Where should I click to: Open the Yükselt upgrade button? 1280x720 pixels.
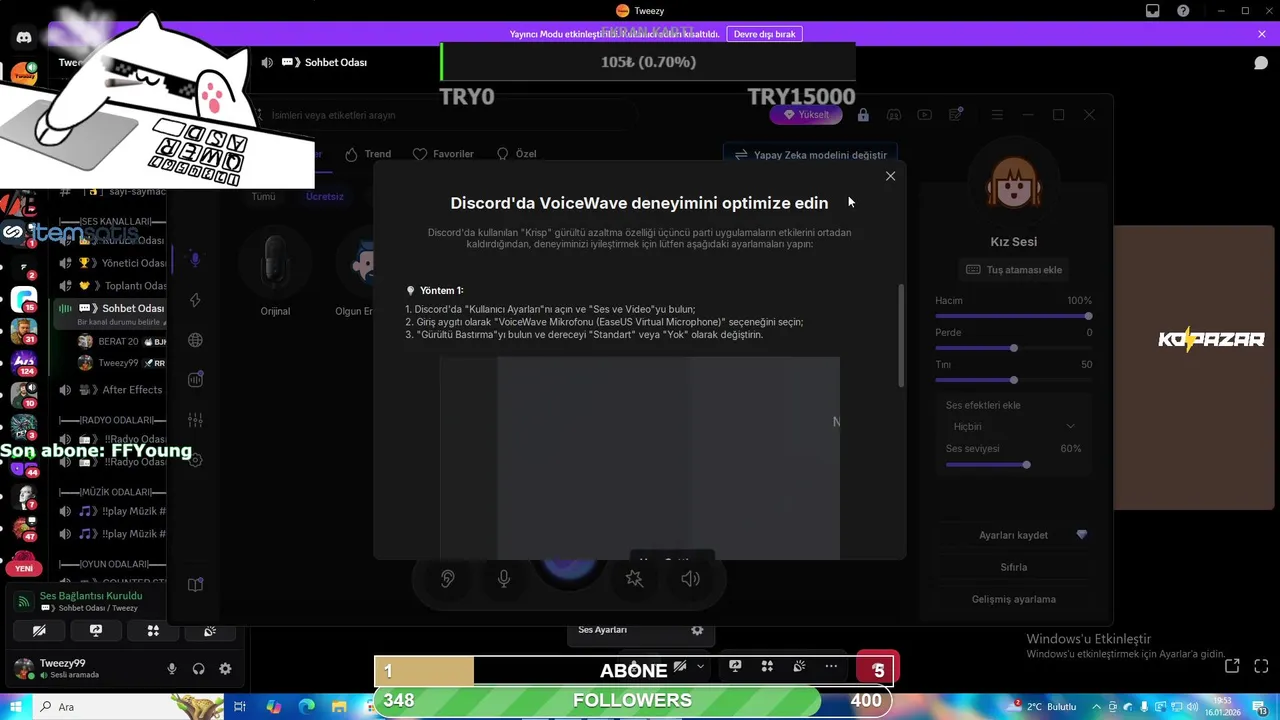pyautogui.click(x=806, y=115)
